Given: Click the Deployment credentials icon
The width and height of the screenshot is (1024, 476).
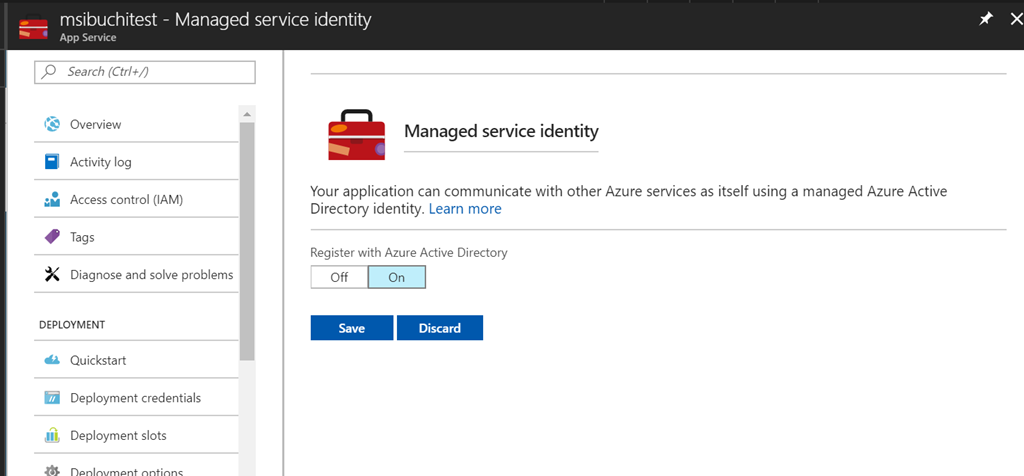Looking at the screenshot, I should click(52, 398).
